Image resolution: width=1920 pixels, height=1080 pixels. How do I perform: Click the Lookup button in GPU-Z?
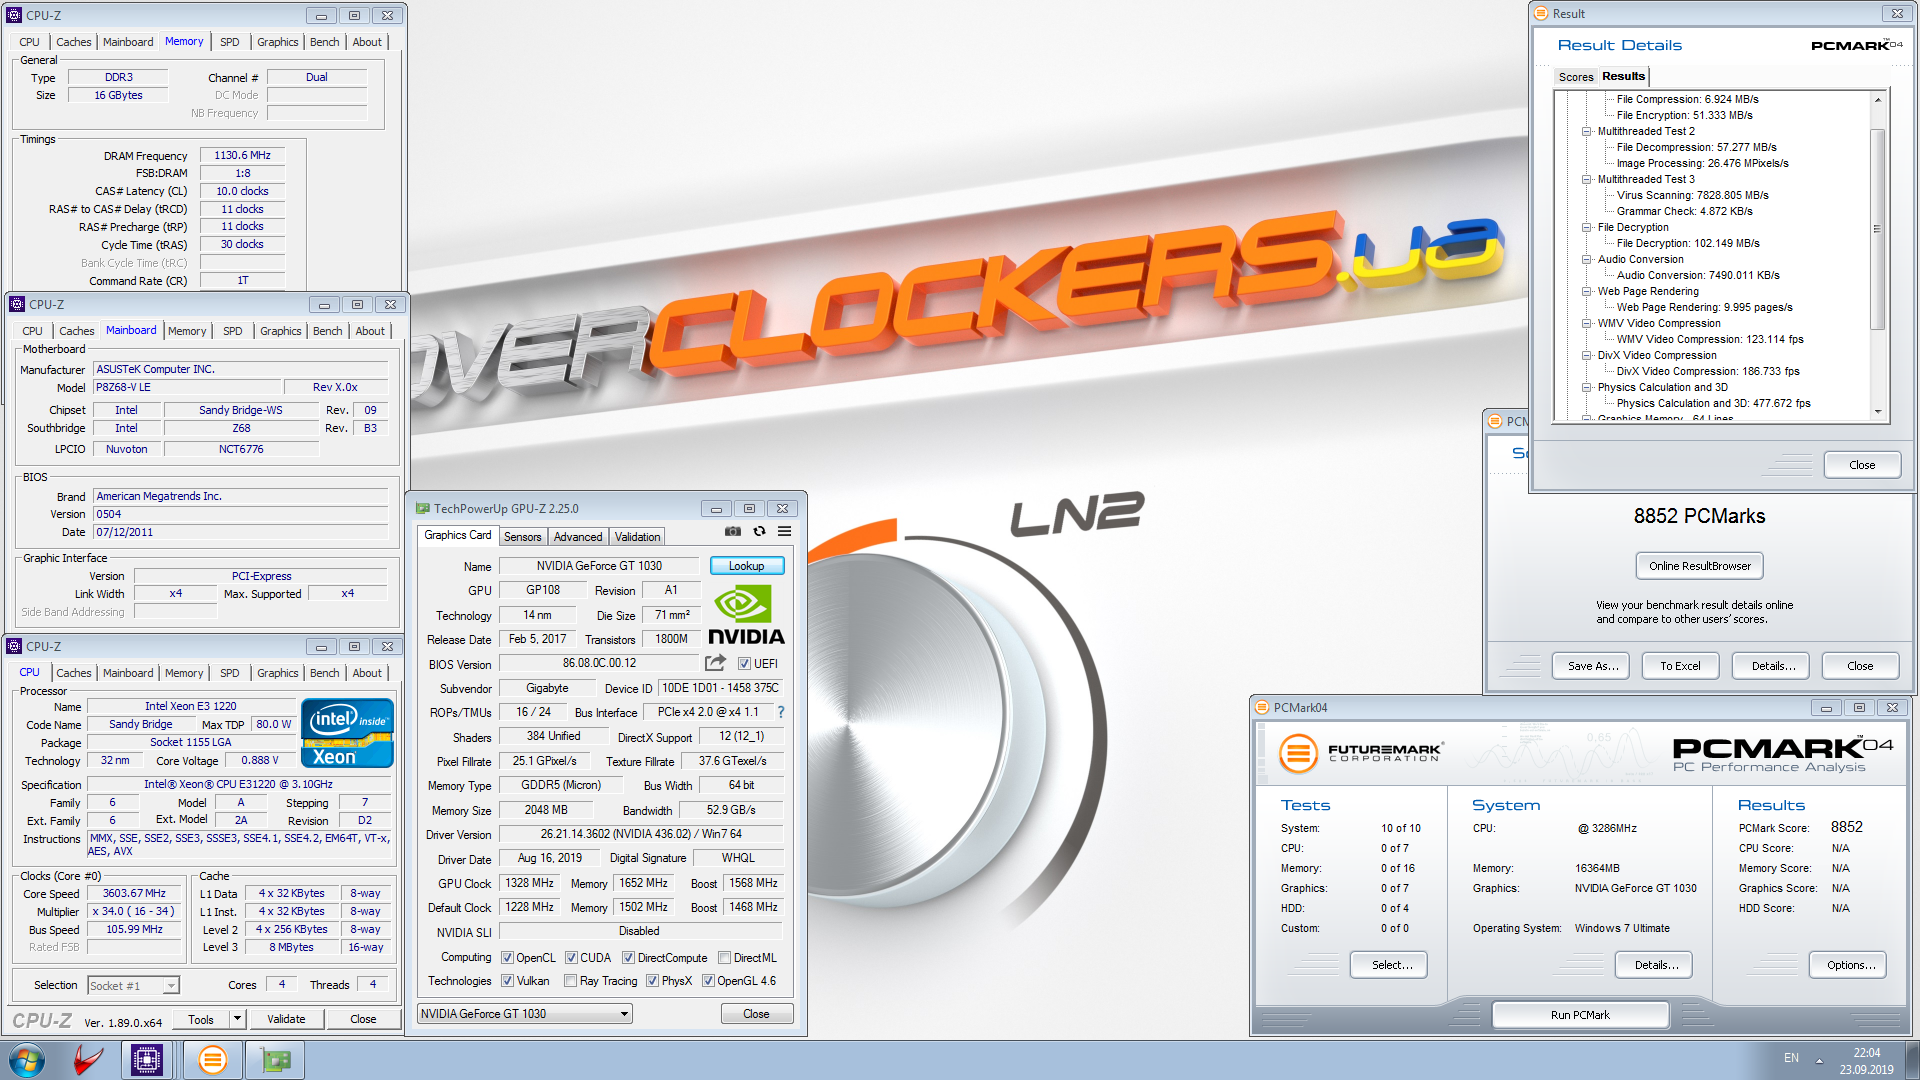746,566
